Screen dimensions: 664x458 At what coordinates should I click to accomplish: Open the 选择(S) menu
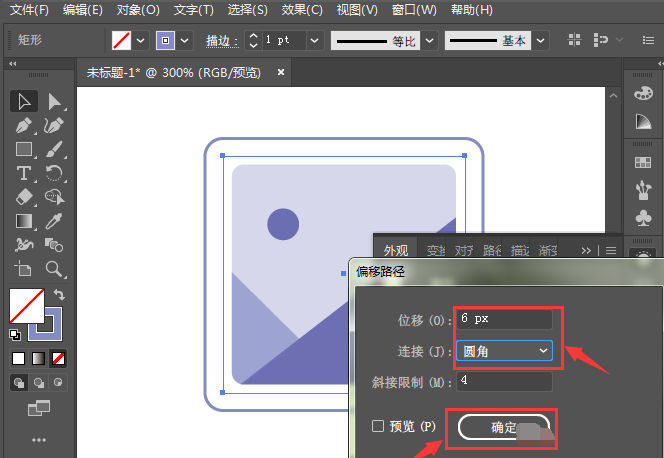248,10
